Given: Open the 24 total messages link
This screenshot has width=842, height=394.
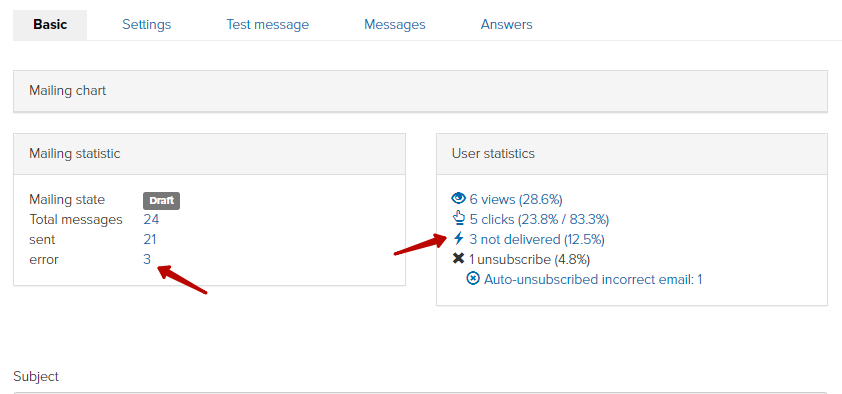Looking at the screenshot, I should (x=151, y=220).
